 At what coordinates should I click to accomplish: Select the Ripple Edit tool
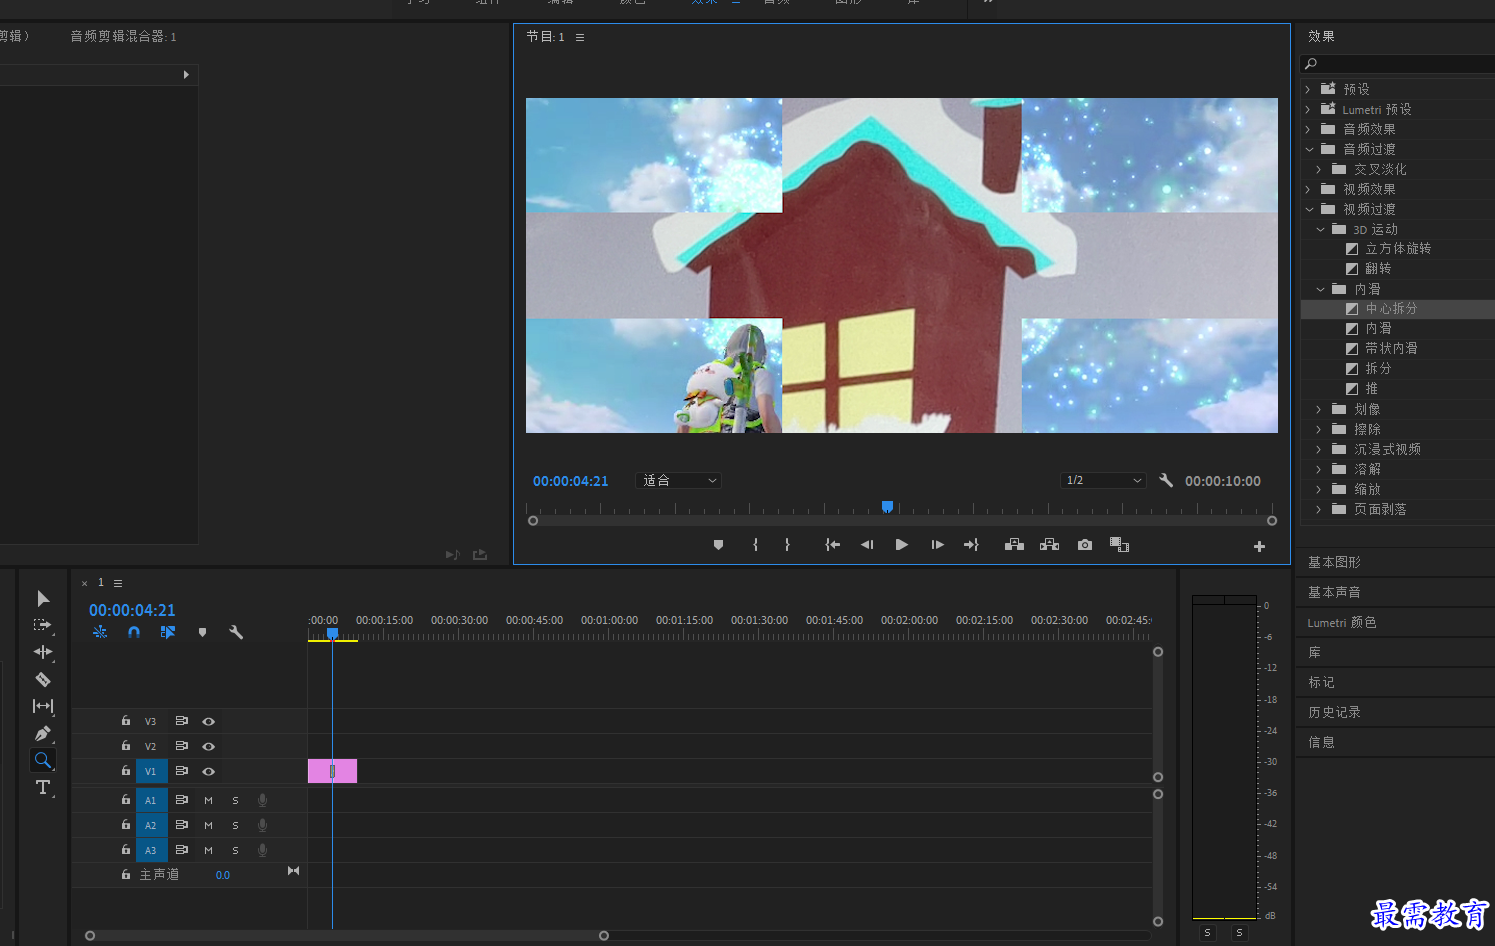(43, 652)
